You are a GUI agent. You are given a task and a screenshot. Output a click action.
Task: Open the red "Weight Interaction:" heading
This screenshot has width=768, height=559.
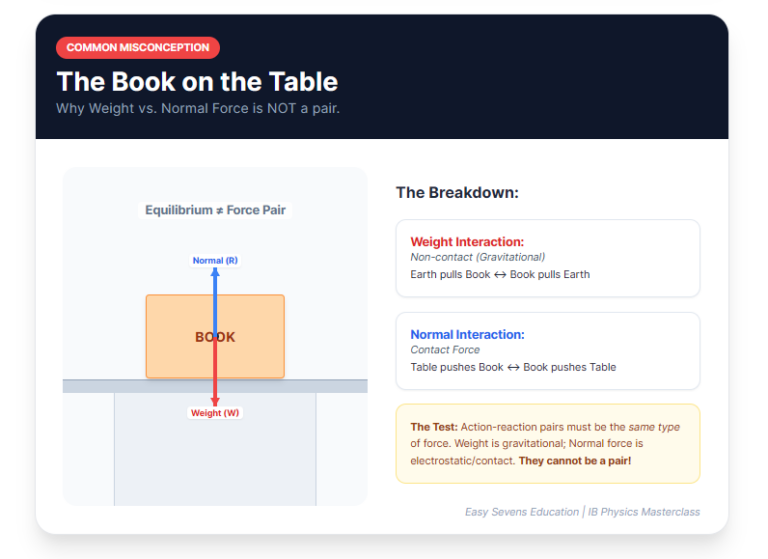point(467,242)
